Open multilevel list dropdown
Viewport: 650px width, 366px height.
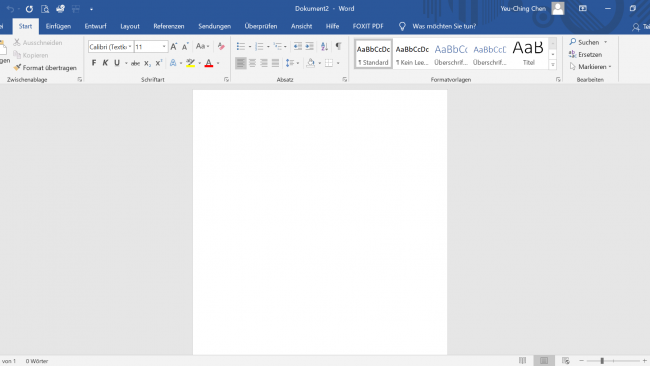[285, 47]
